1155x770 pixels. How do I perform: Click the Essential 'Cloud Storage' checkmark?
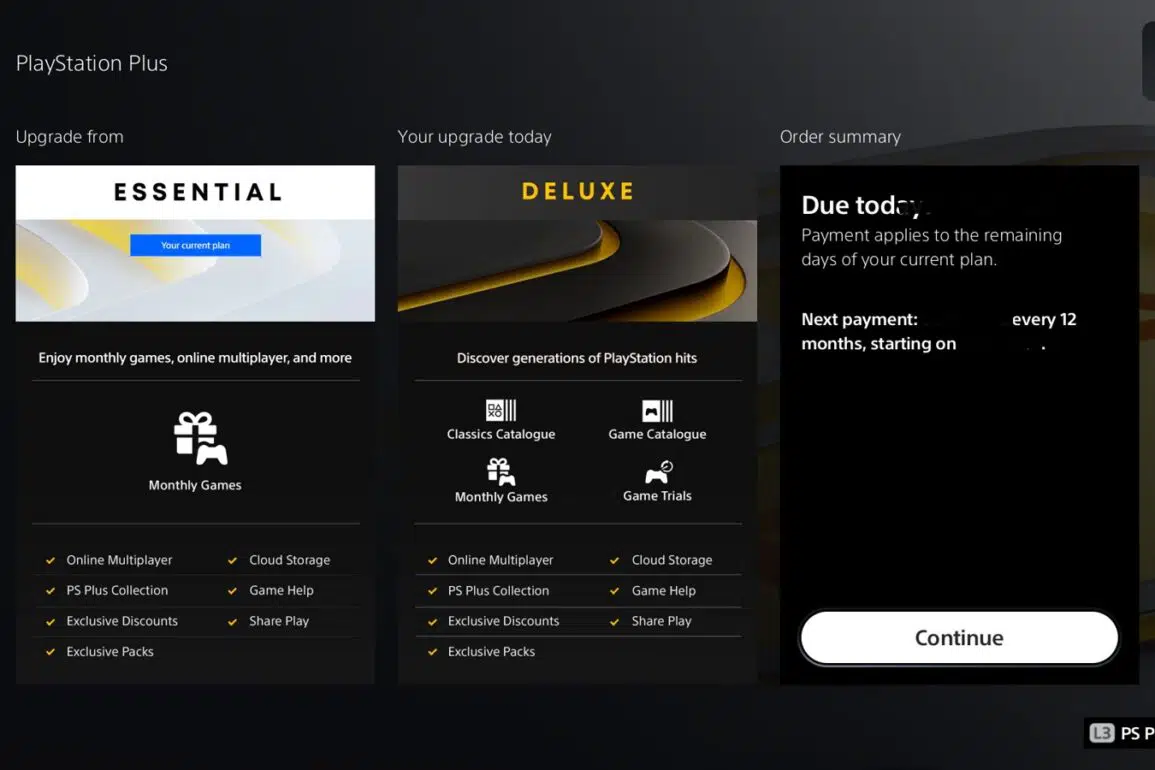(x=232, y=561)
